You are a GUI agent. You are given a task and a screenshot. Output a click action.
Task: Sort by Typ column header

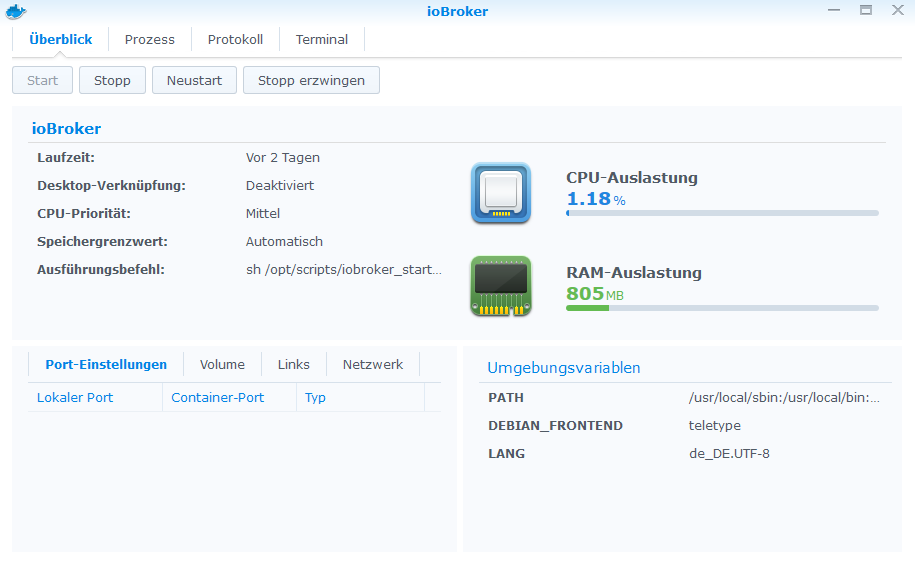click(361, 398)
